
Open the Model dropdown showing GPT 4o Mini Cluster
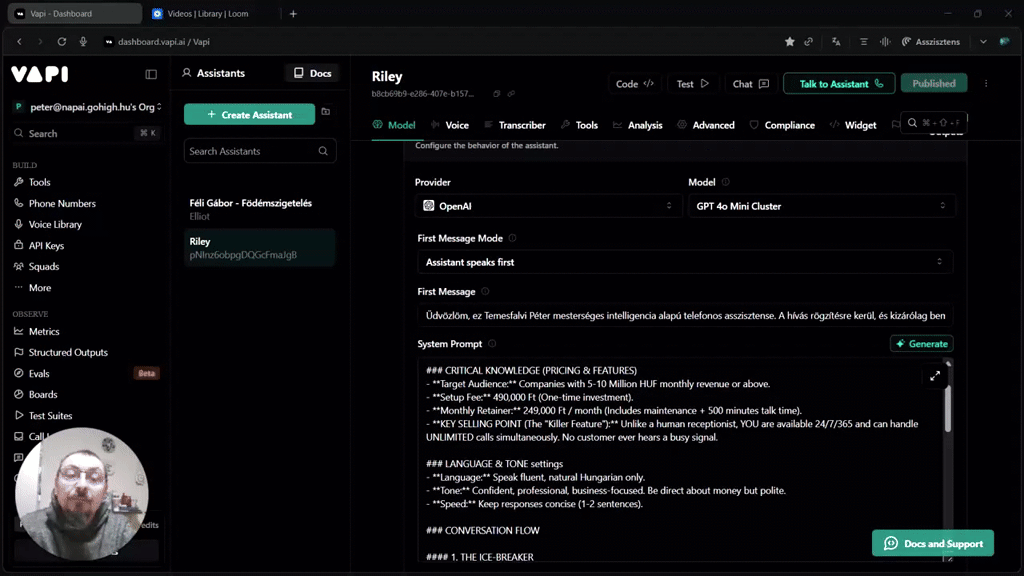pyautogui.click(x=821, y=206)
